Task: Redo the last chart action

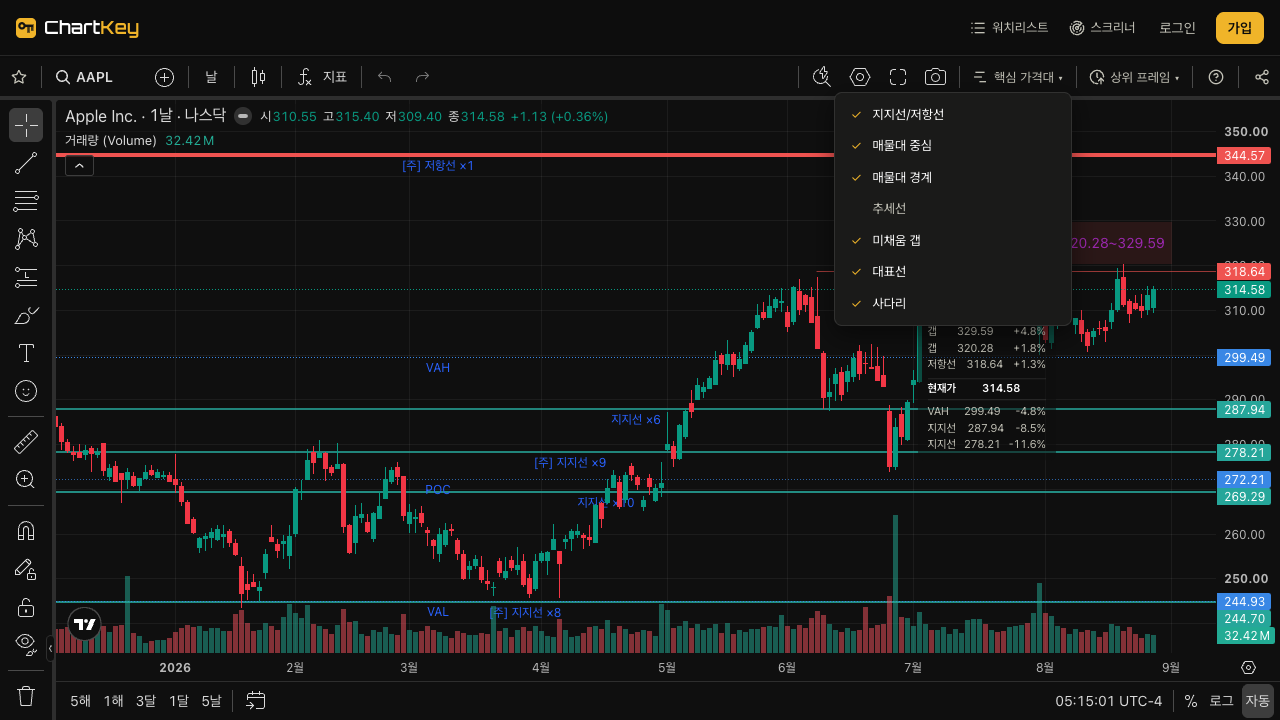Action: 422,77
